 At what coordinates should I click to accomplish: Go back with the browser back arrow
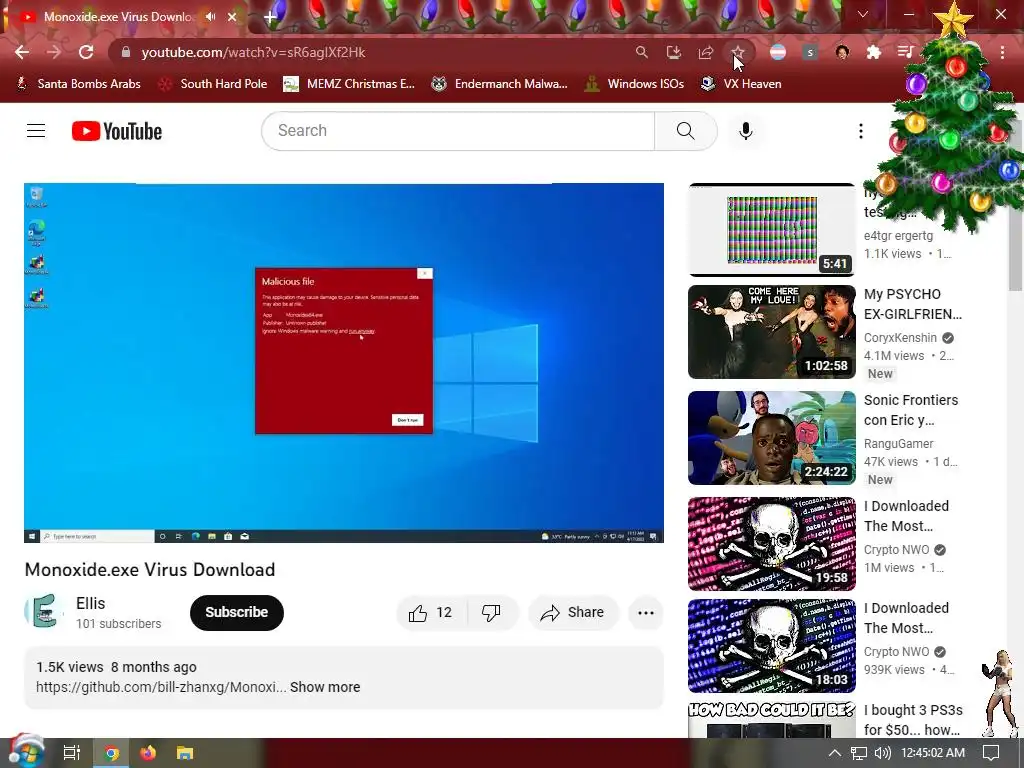pos(22,52)
